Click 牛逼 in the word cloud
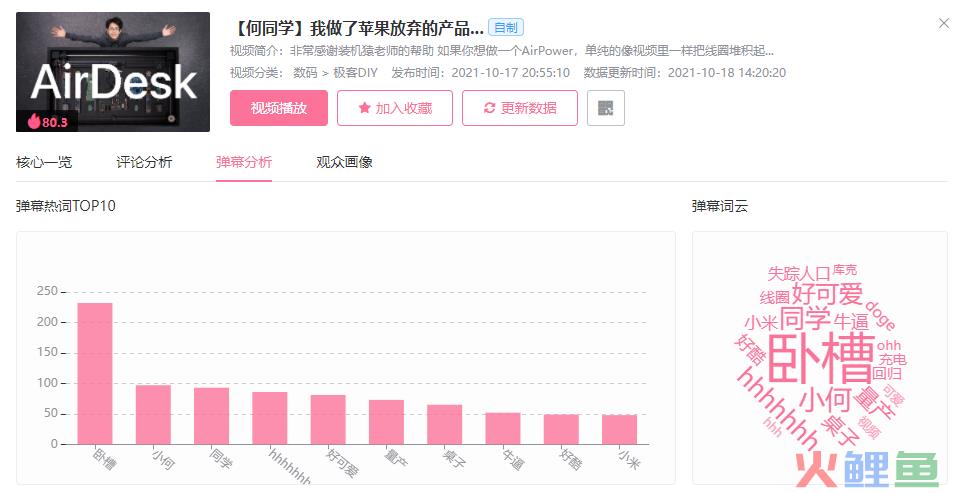963x493 pixels. 851,321
